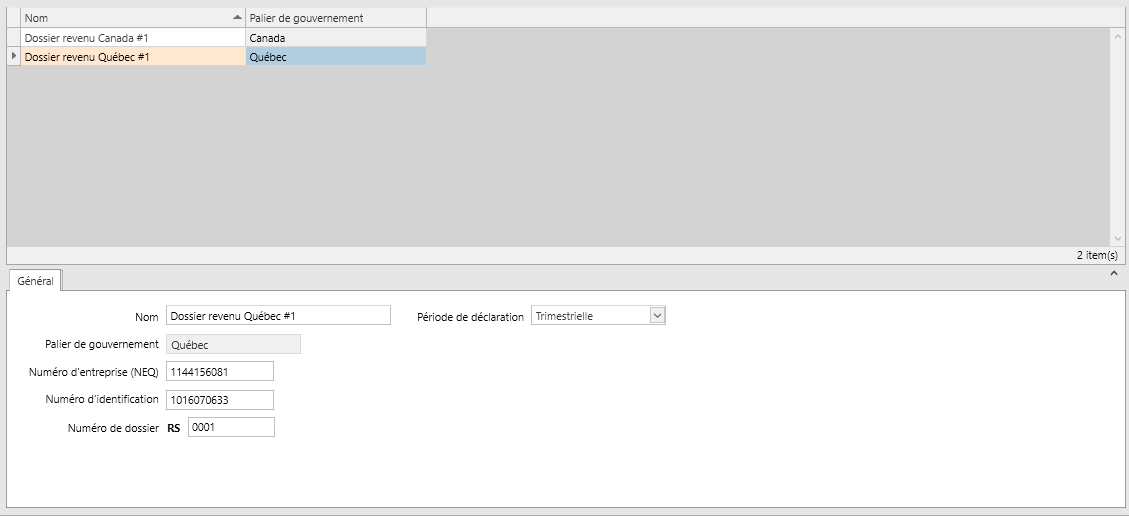Click the scrollbar up arrow of the list
1129x516 pixels.
click(x=1117, y=36)
